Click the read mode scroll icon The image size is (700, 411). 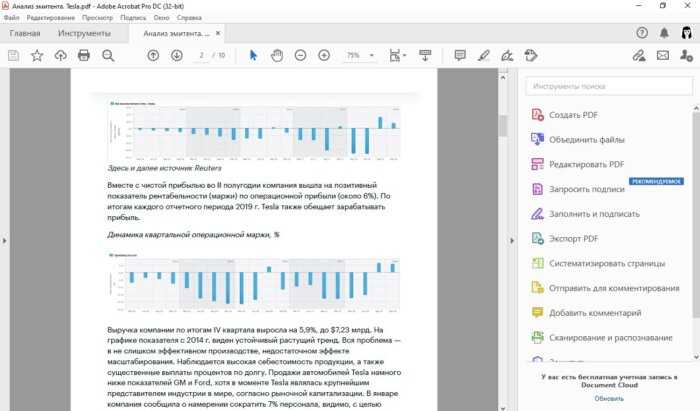coord(425,55)
